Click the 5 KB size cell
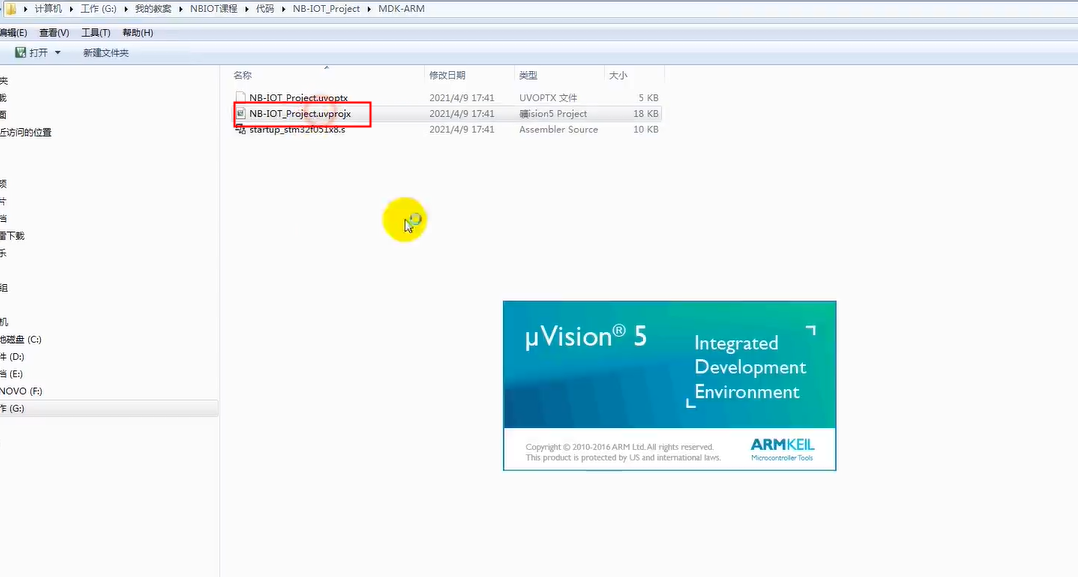 tap(648, 98)
